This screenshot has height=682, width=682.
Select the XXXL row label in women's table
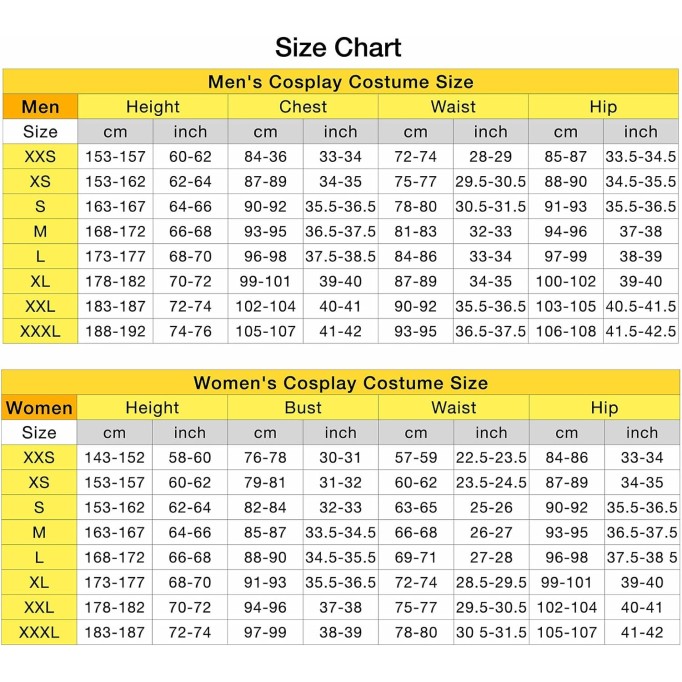40,633
